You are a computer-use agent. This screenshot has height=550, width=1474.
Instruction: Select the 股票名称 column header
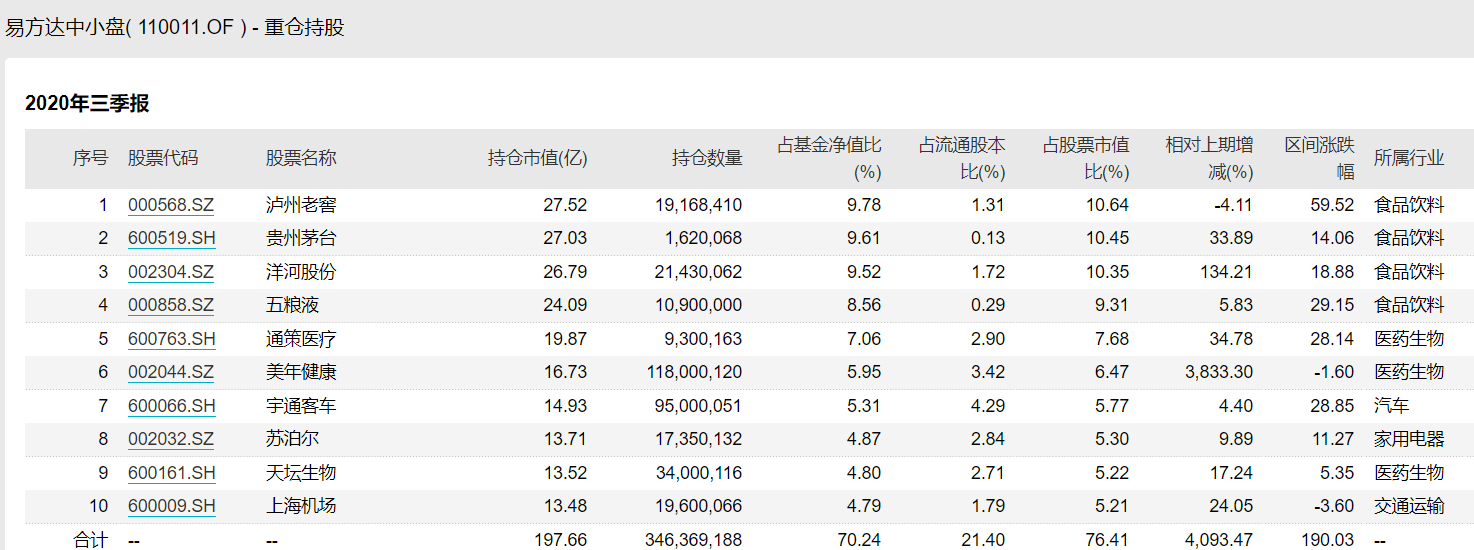[x=301, y=158]
